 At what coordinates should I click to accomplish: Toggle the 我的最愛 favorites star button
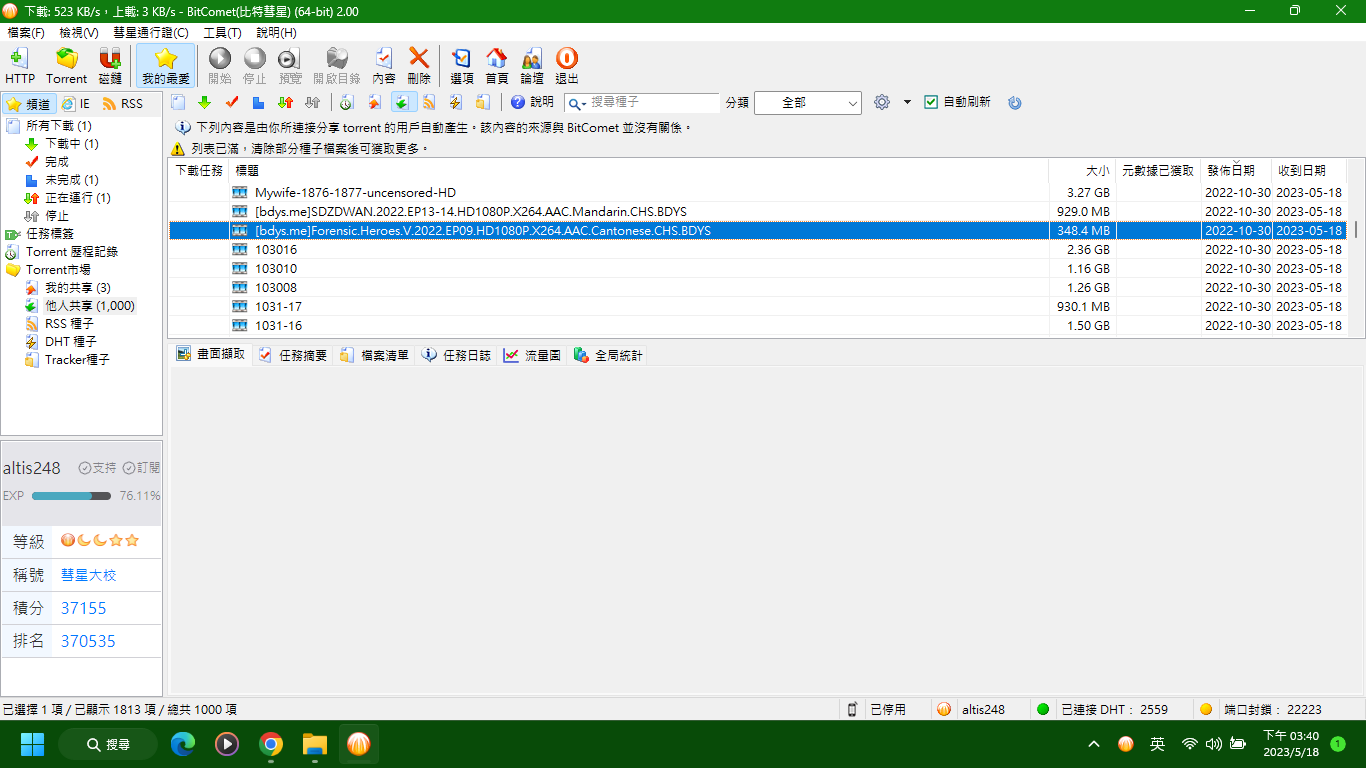click(x=166, y=66)
